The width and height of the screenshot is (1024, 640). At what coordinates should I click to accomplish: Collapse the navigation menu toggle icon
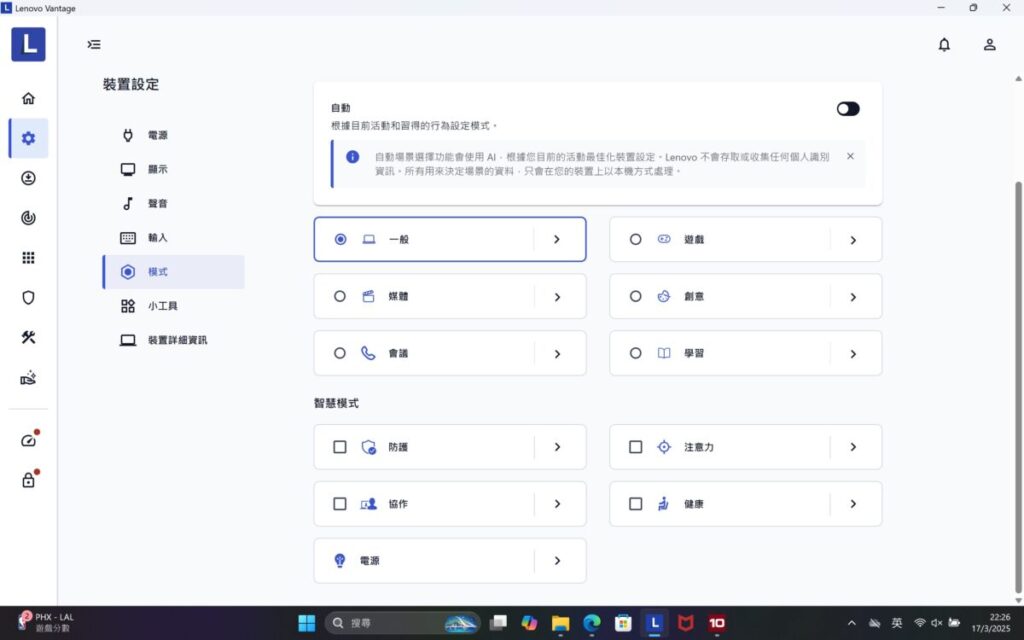(x=94, y=44)
